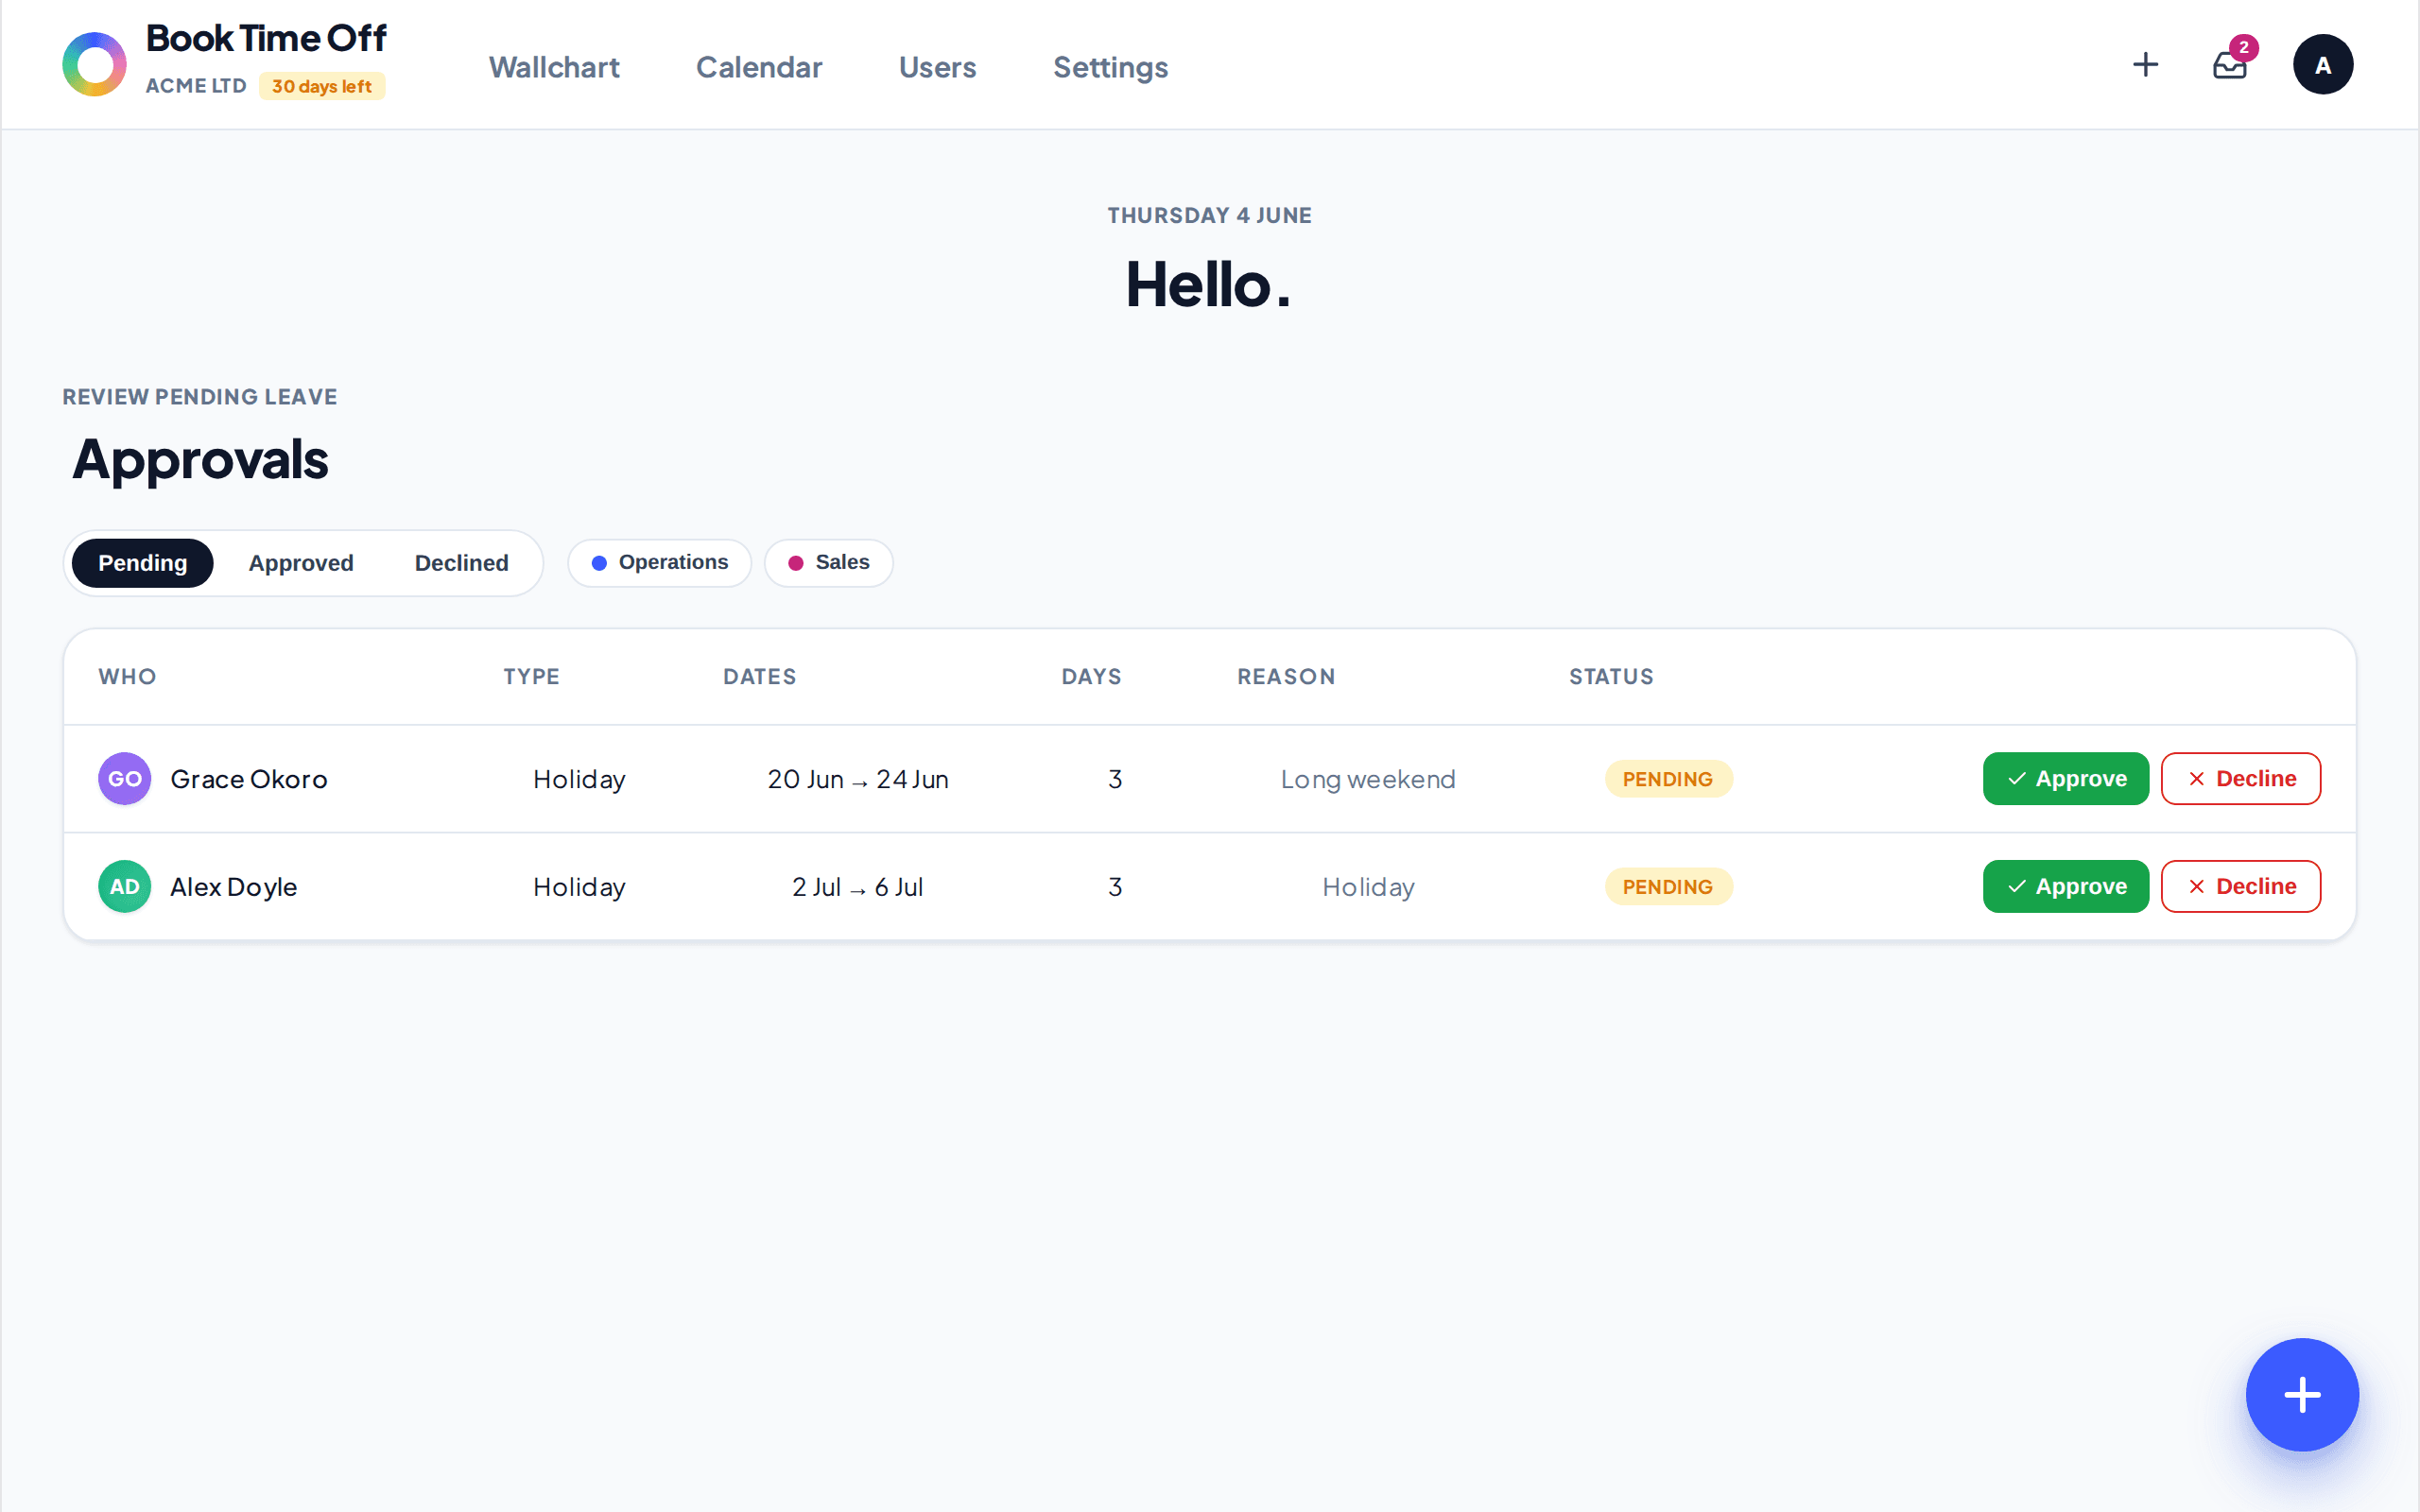Click PENDING status badge for Grace Okoro
The width and height of the screenshot is (2420, 1512).
coord(1668,779)
